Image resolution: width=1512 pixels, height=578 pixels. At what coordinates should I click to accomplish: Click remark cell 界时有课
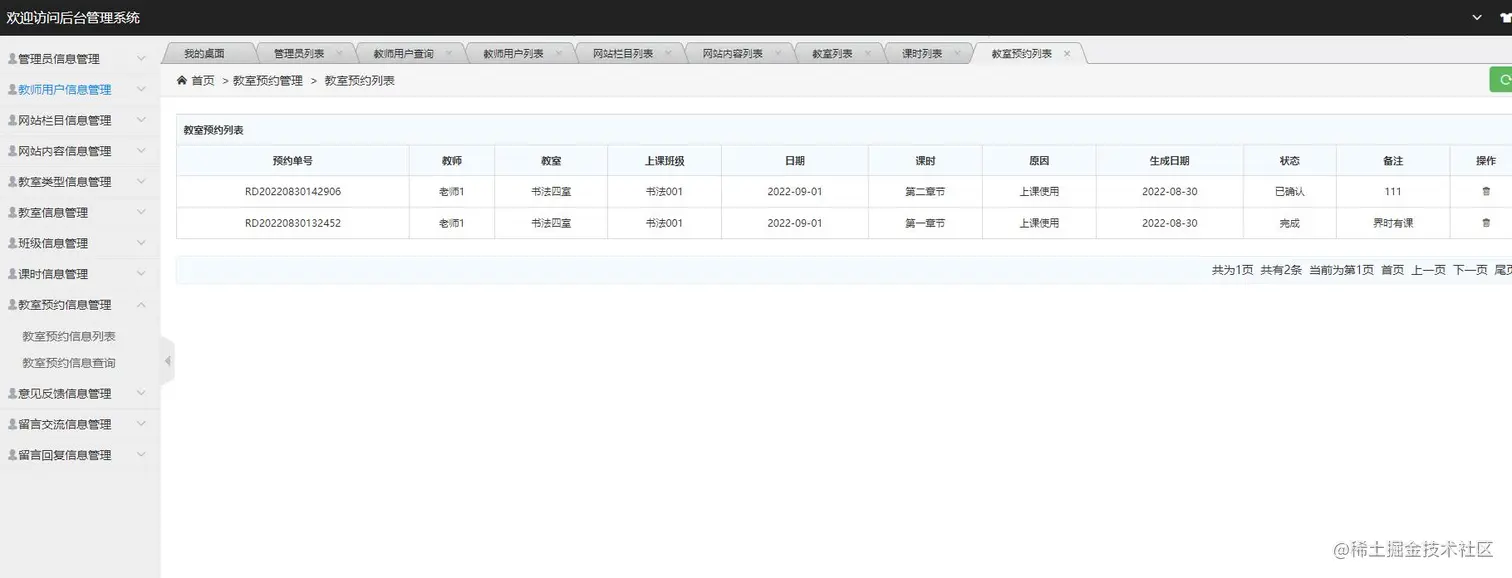click(1393, 223)
